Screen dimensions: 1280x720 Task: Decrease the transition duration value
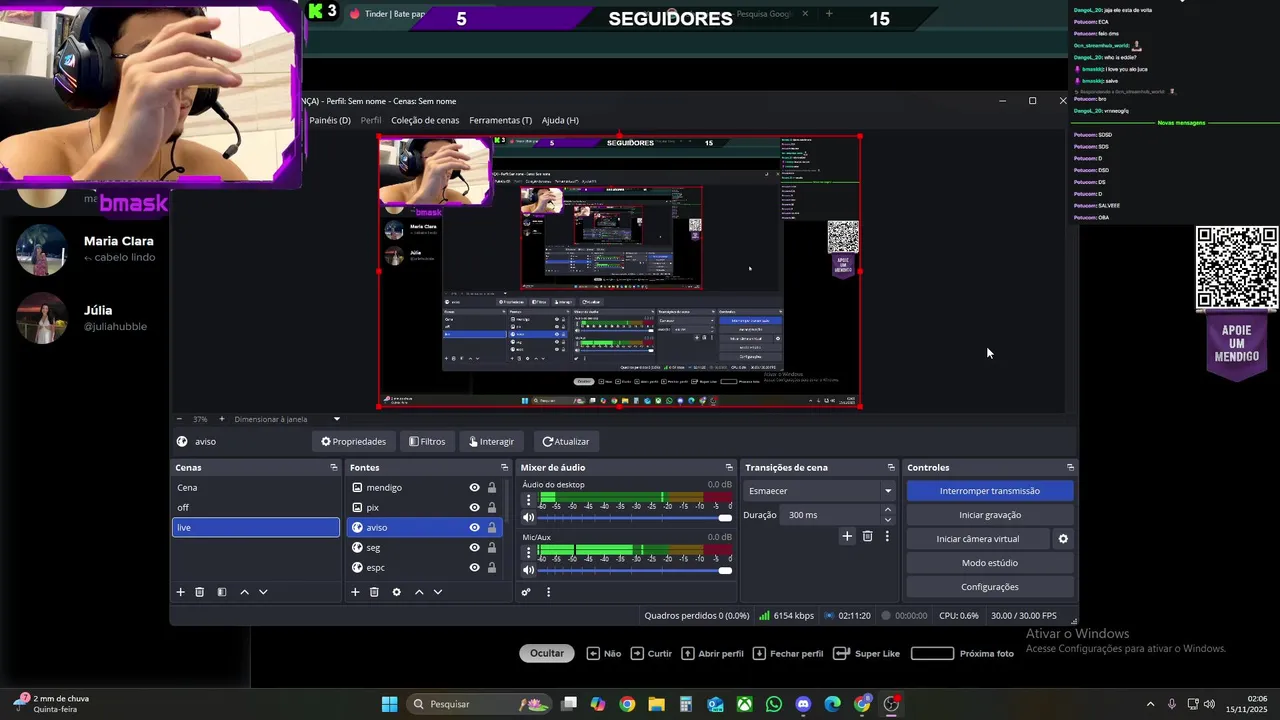click(887, 520)
